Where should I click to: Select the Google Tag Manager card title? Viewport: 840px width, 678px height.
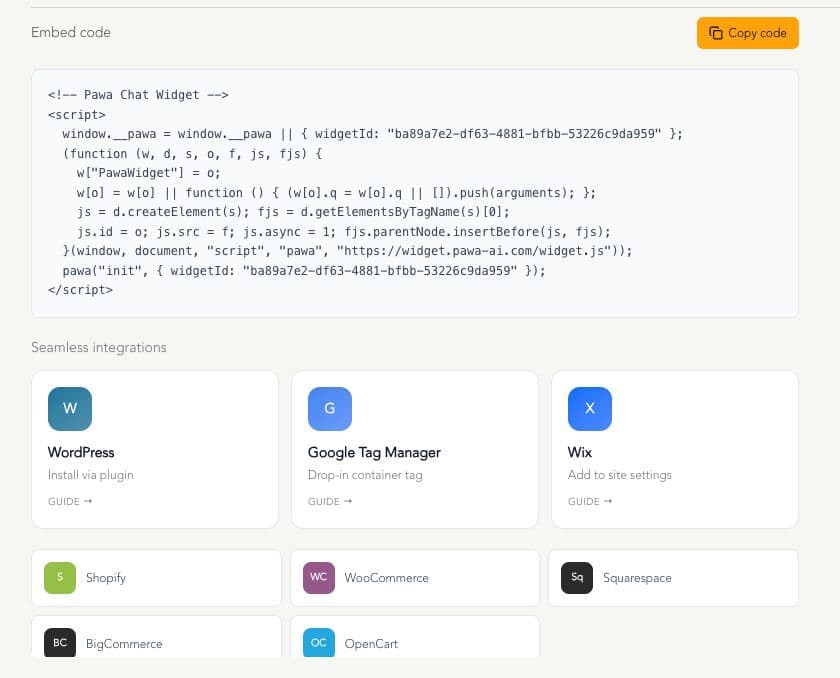click(374, 453)
